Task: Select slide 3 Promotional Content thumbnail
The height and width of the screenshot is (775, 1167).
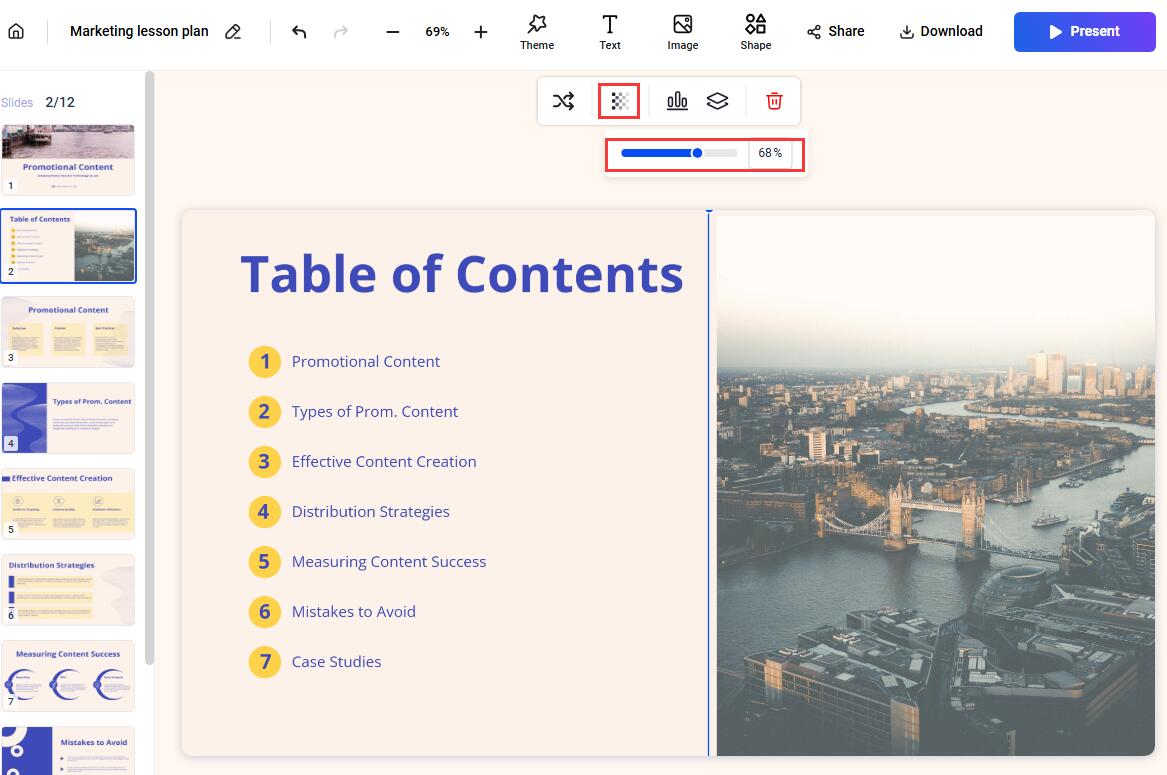Action: coord(68,331)
